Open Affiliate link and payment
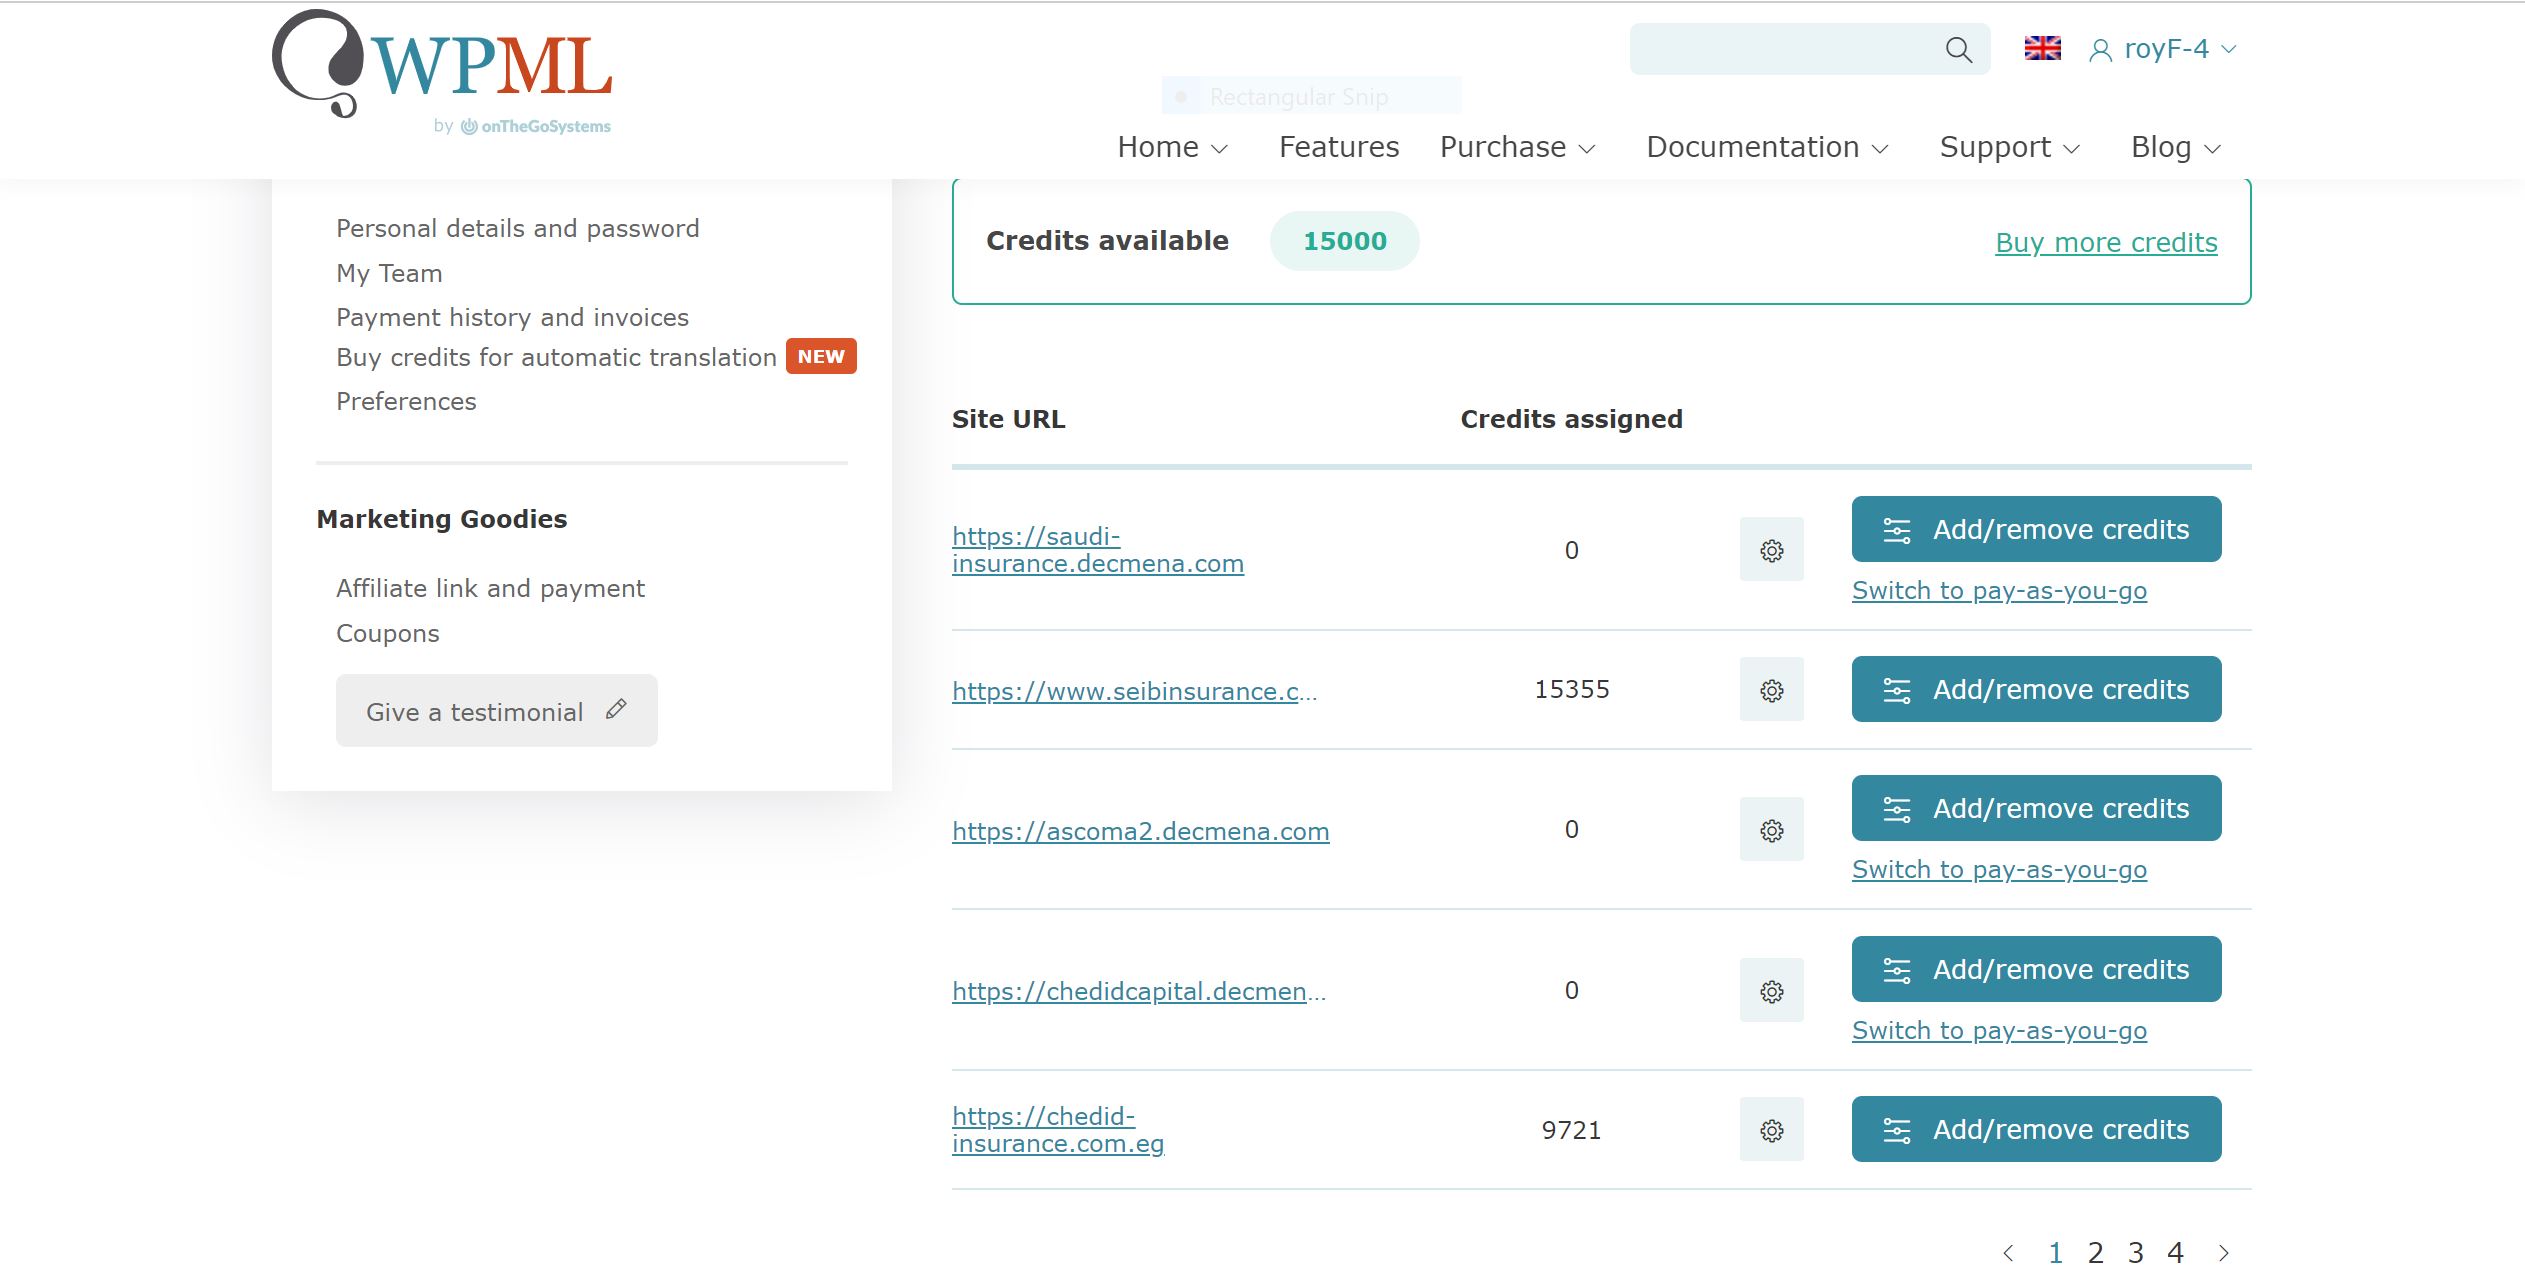Screen dimensions: 2525x1275 [x=490, y=588]
